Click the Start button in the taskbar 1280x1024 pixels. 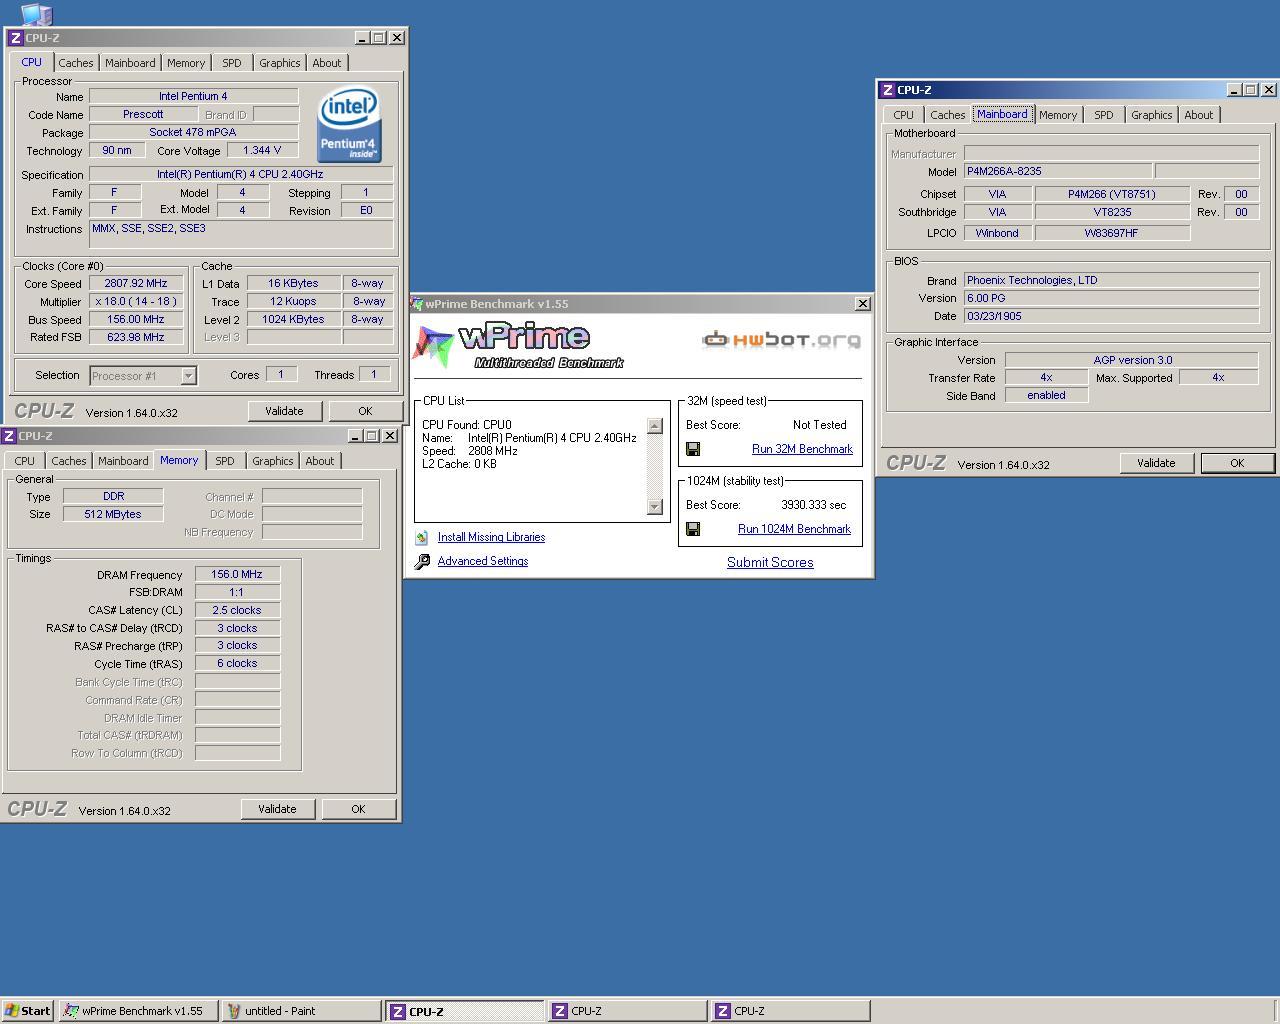point(28,1011)
